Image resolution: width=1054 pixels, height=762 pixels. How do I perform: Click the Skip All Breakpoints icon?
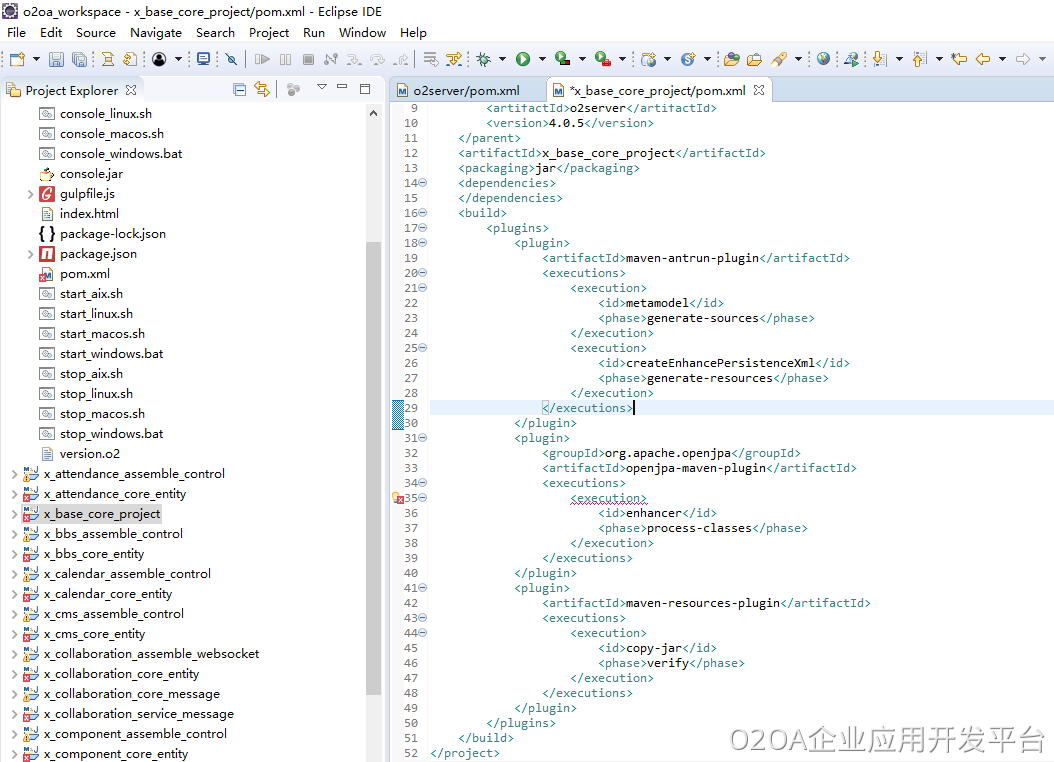click(x=231, y=60)
